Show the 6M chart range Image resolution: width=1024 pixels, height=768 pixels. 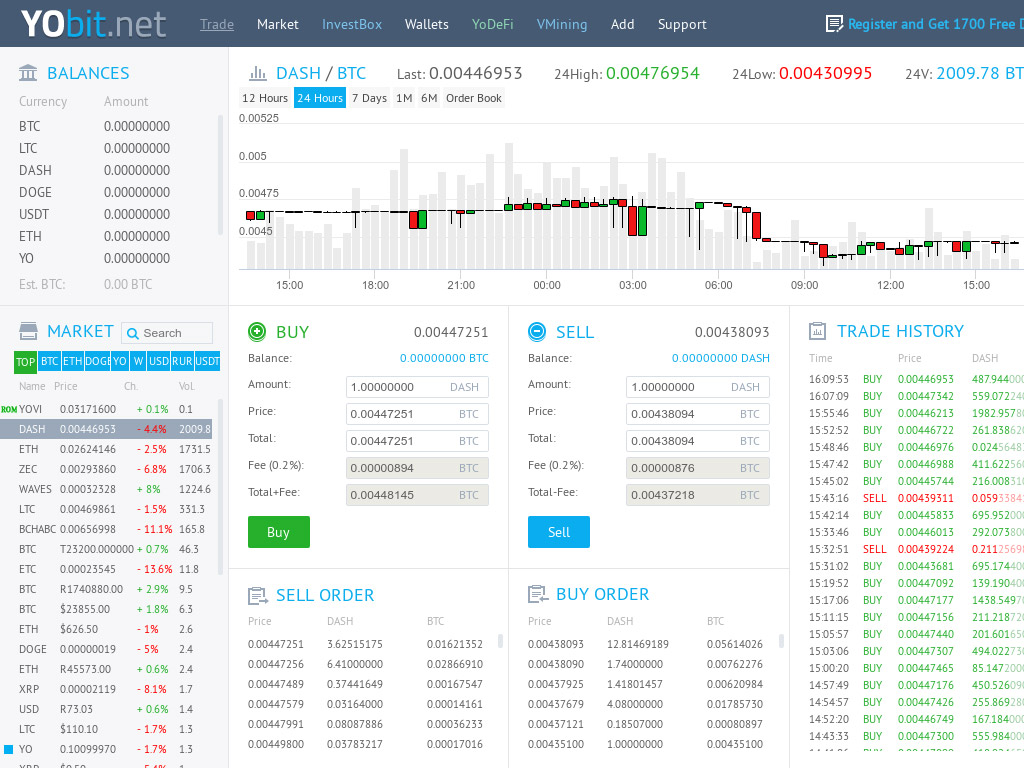429,98
